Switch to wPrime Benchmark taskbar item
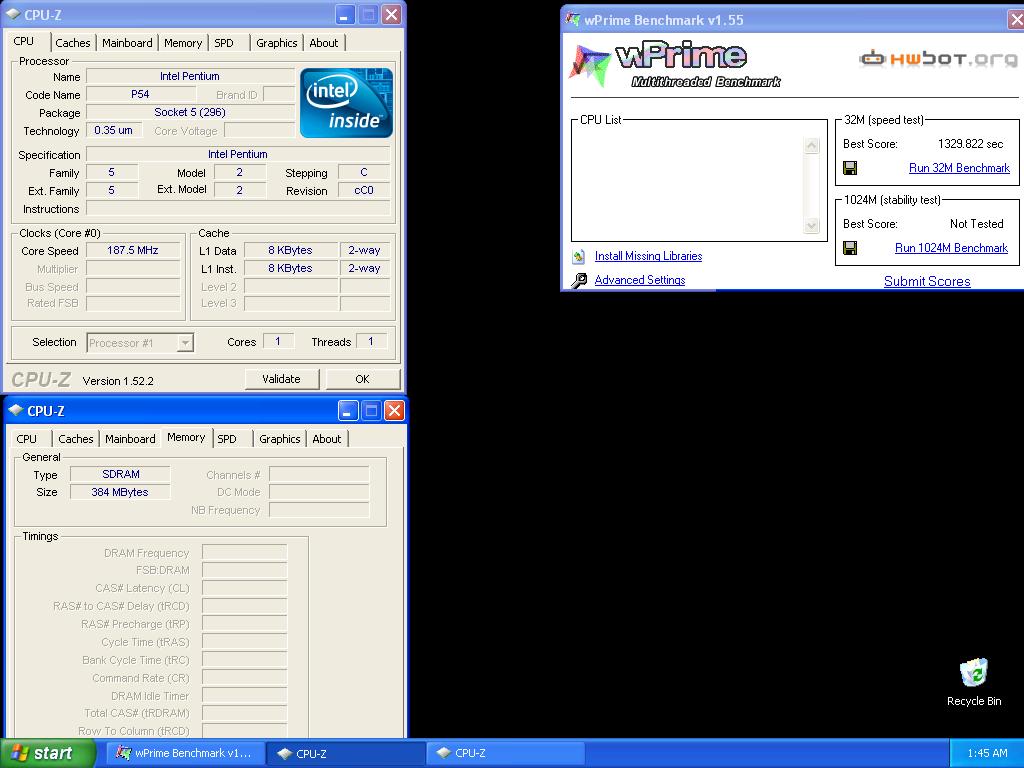1024x768 pixels. point(185,753)
